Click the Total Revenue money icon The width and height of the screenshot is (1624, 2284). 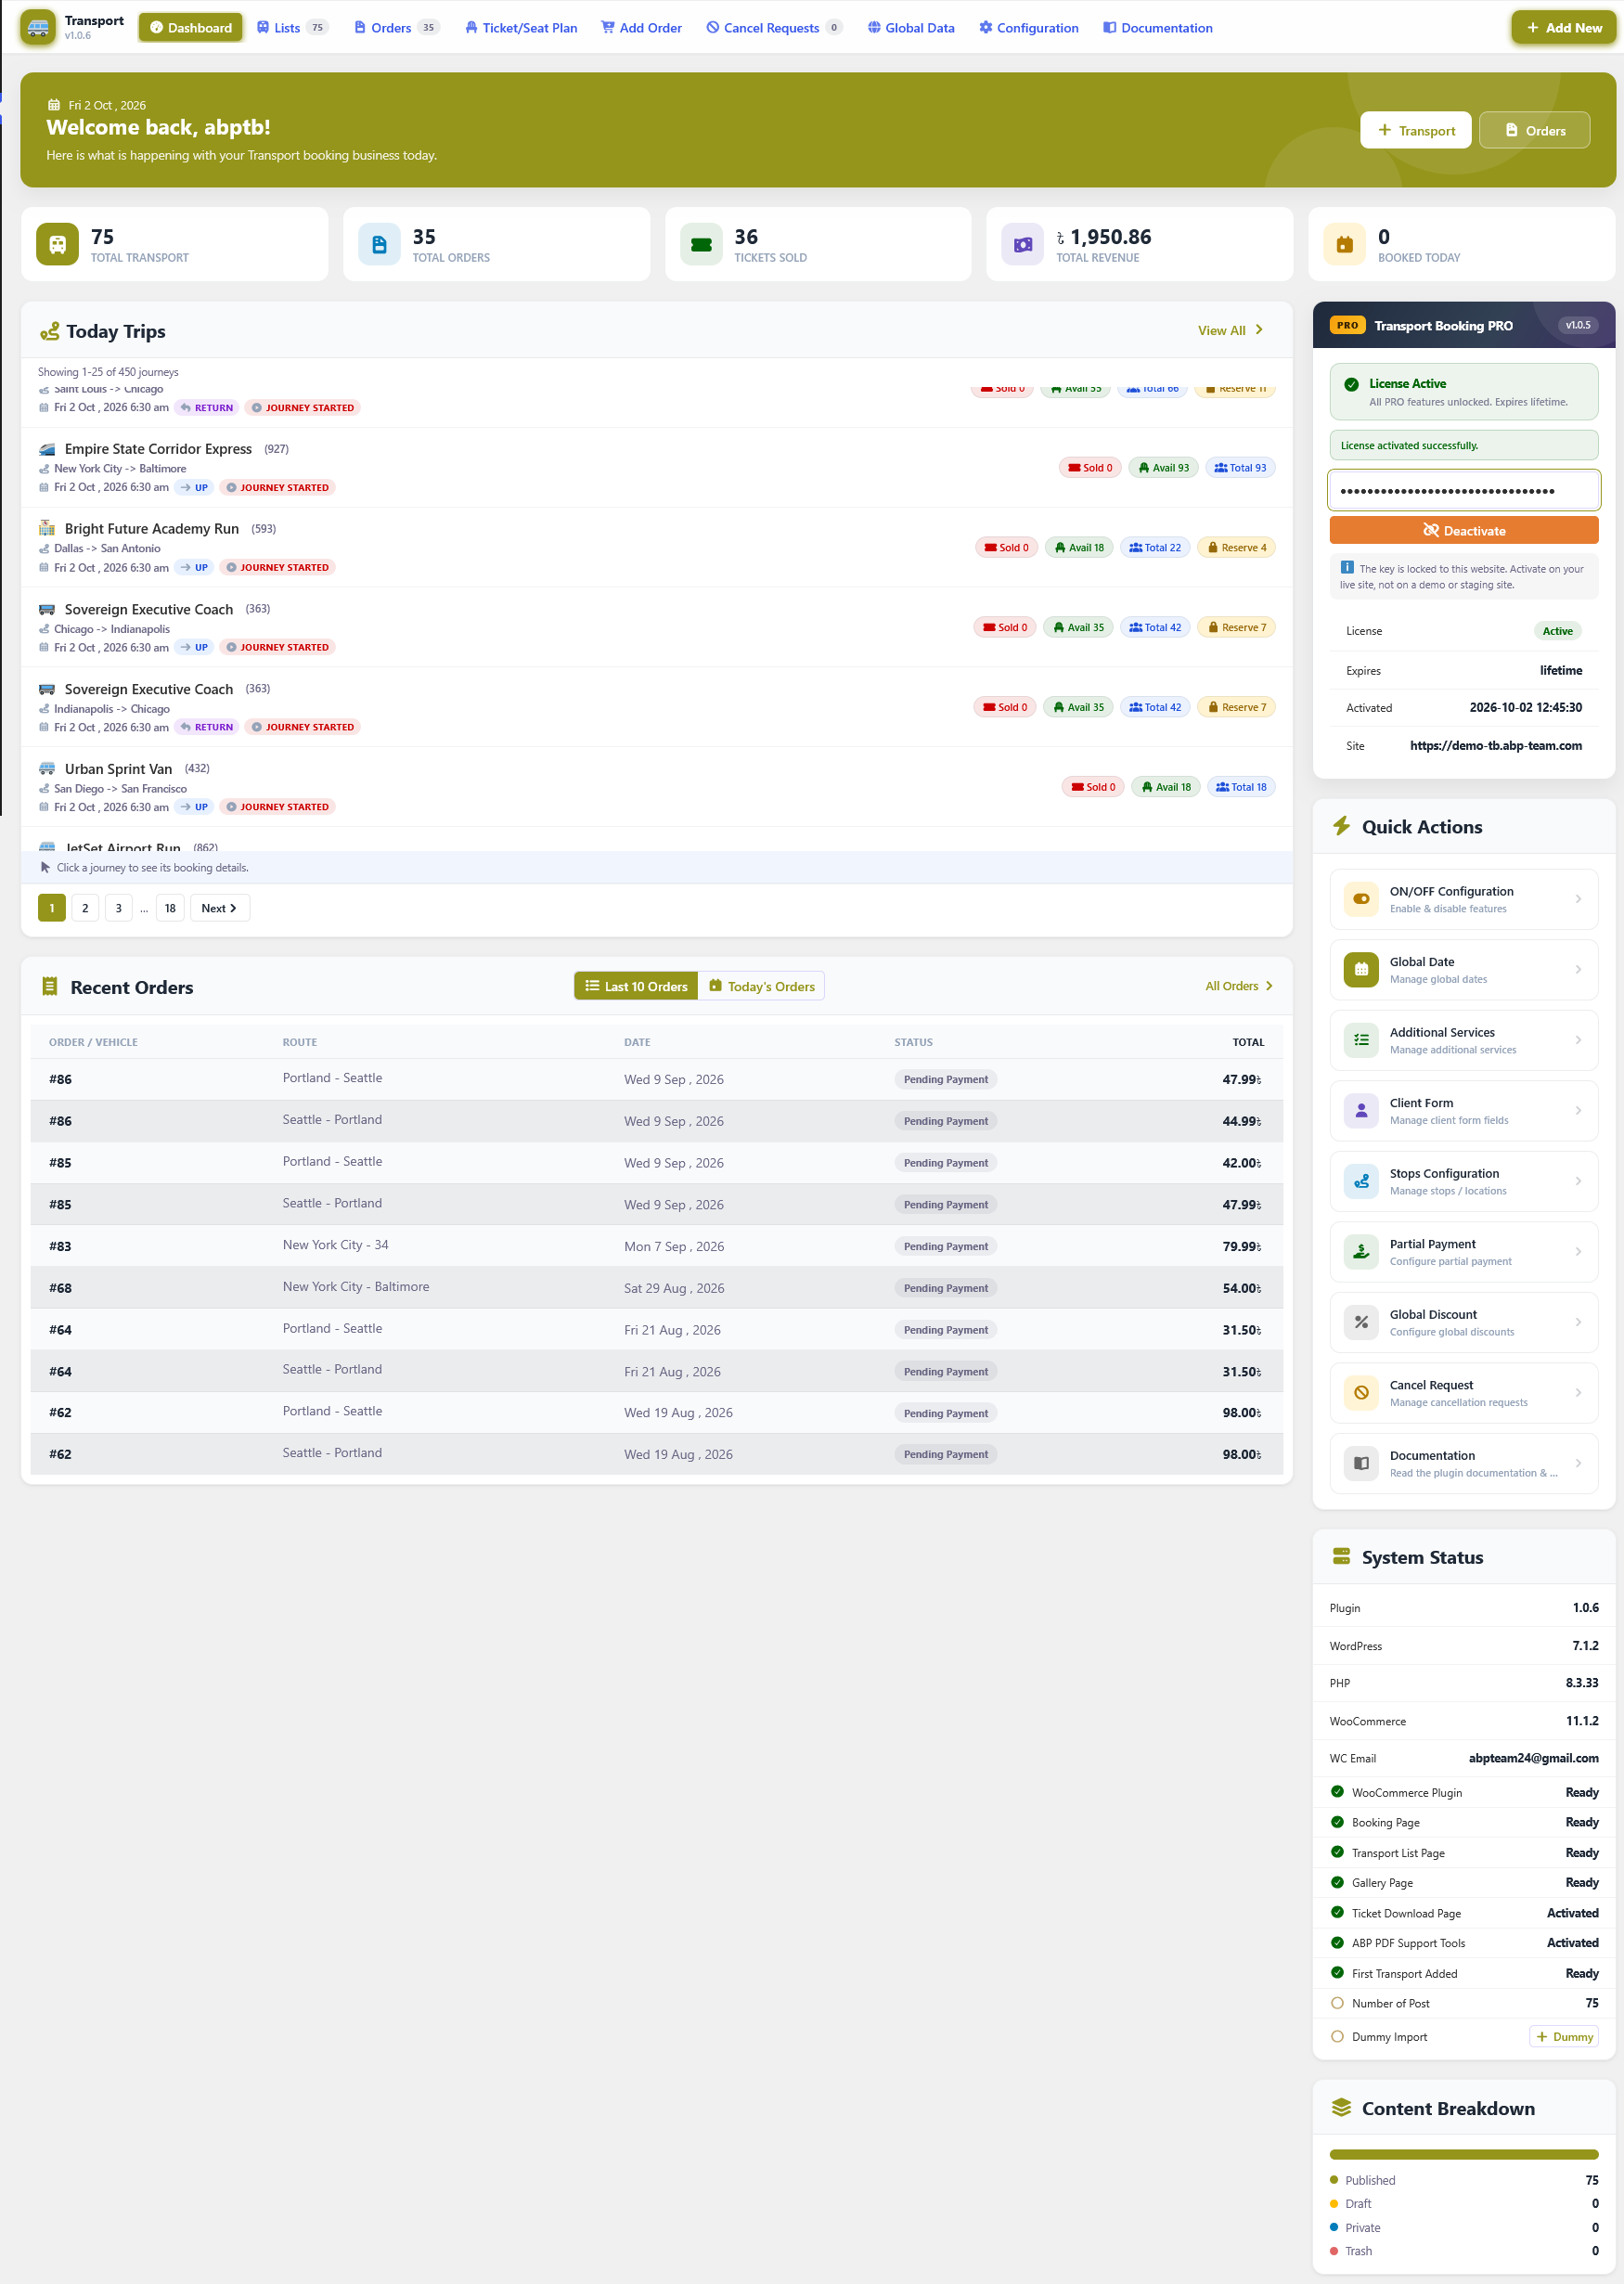[x=1022, y=244]
